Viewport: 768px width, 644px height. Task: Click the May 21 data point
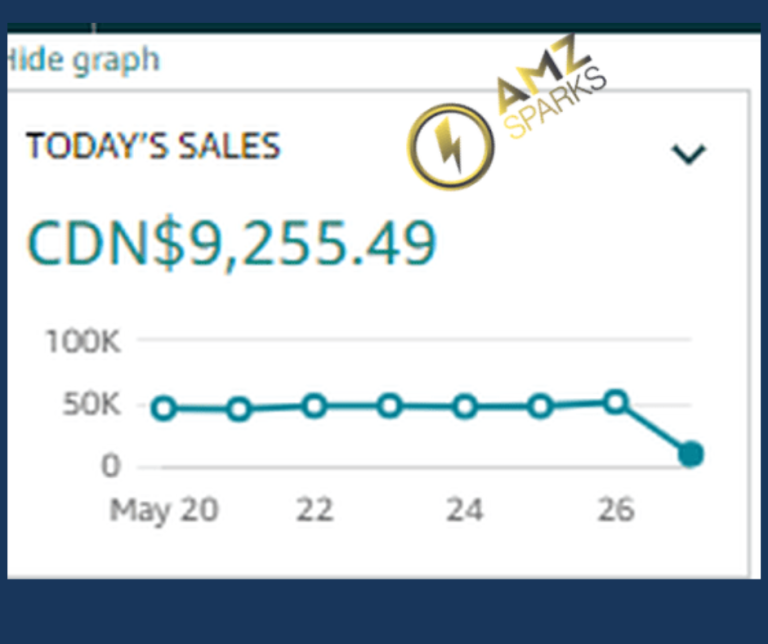pyautogui.click(x=239, y=409)
